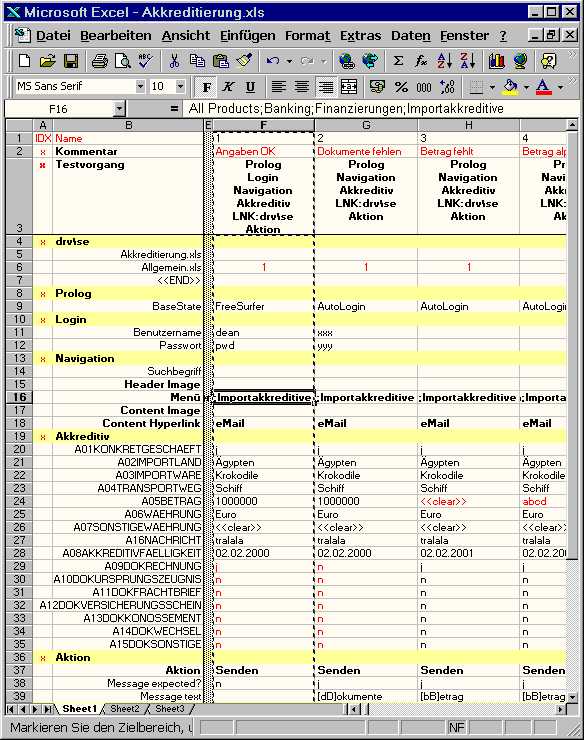Paste with the clipboard icon

click(x=220, y=61)
